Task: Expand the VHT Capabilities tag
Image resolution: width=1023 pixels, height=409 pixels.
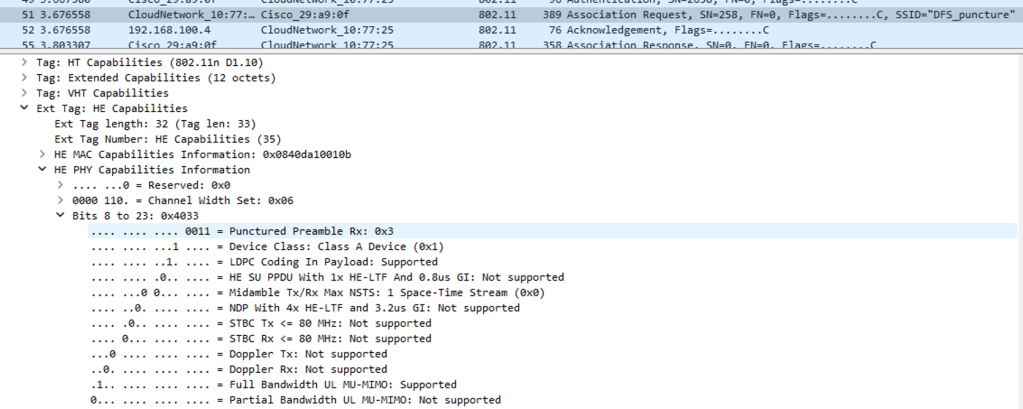Action: click(24, 93)
